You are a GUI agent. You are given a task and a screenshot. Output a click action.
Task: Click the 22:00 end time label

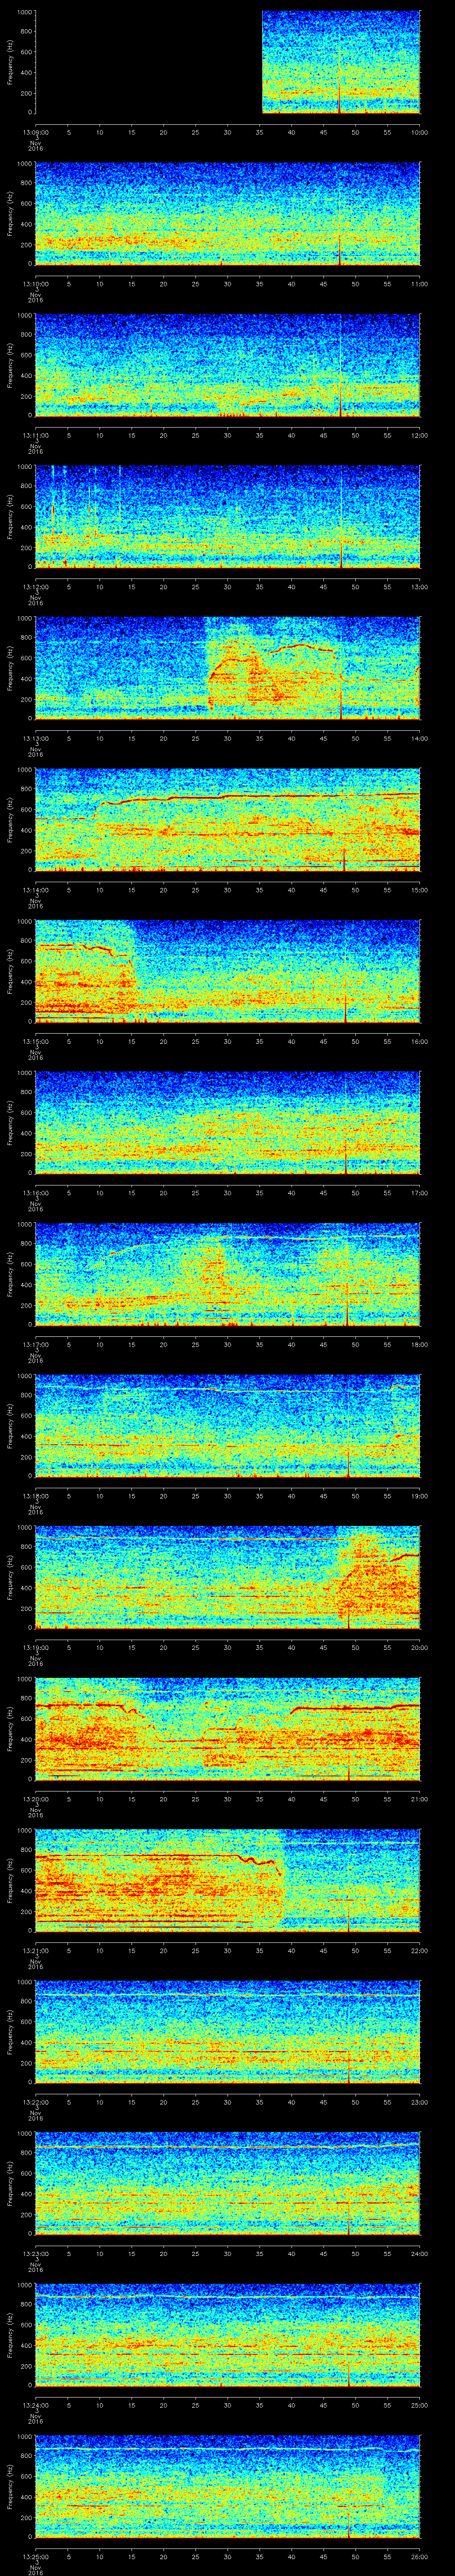click(420, 1951)
